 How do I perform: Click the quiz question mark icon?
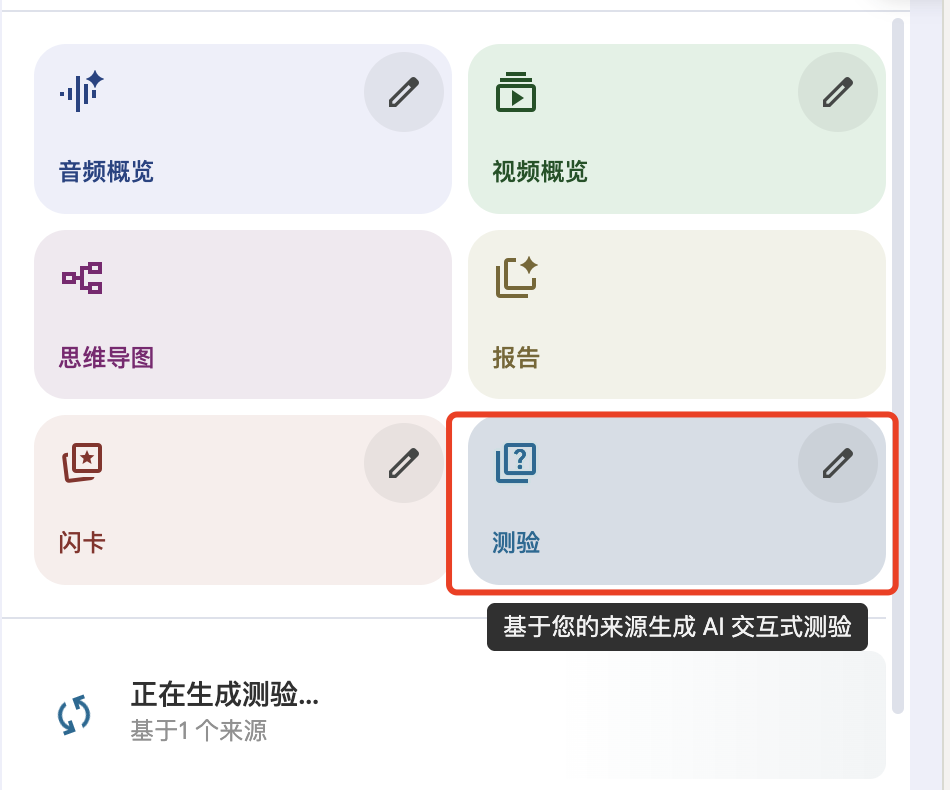[x=516, y=463]
